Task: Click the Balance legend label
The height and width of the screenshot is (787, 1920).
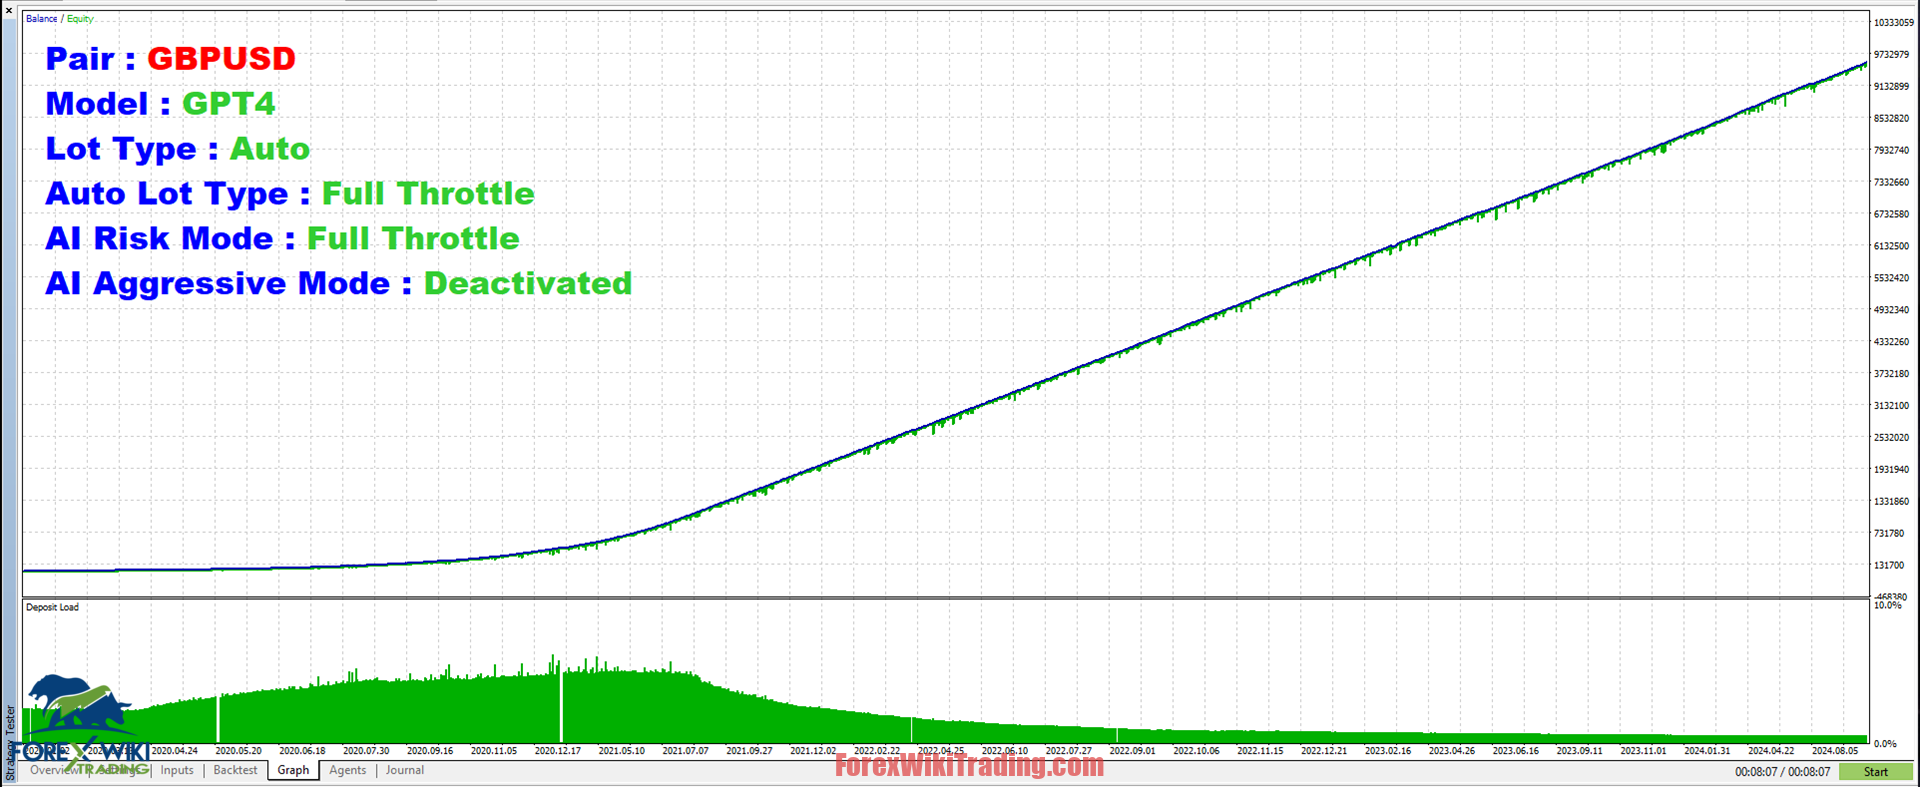Action: tap(41, 19)
